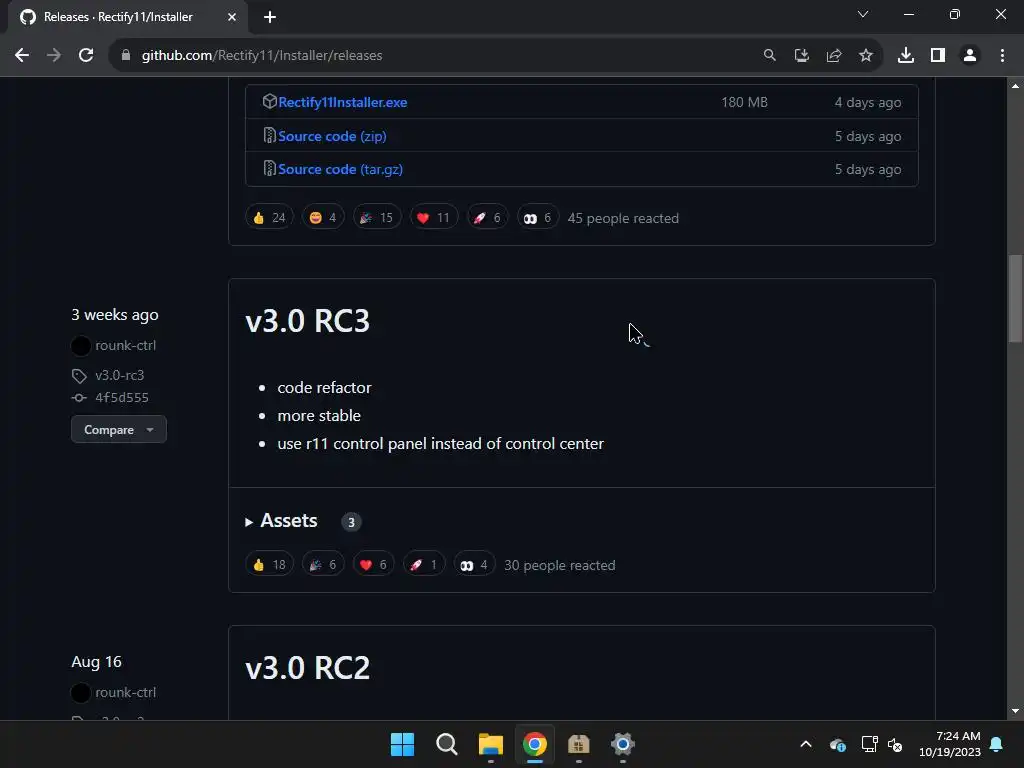Screen dimensions: 1024x768
Task: Open the Windows Start menu
Action: coord(402,744)
